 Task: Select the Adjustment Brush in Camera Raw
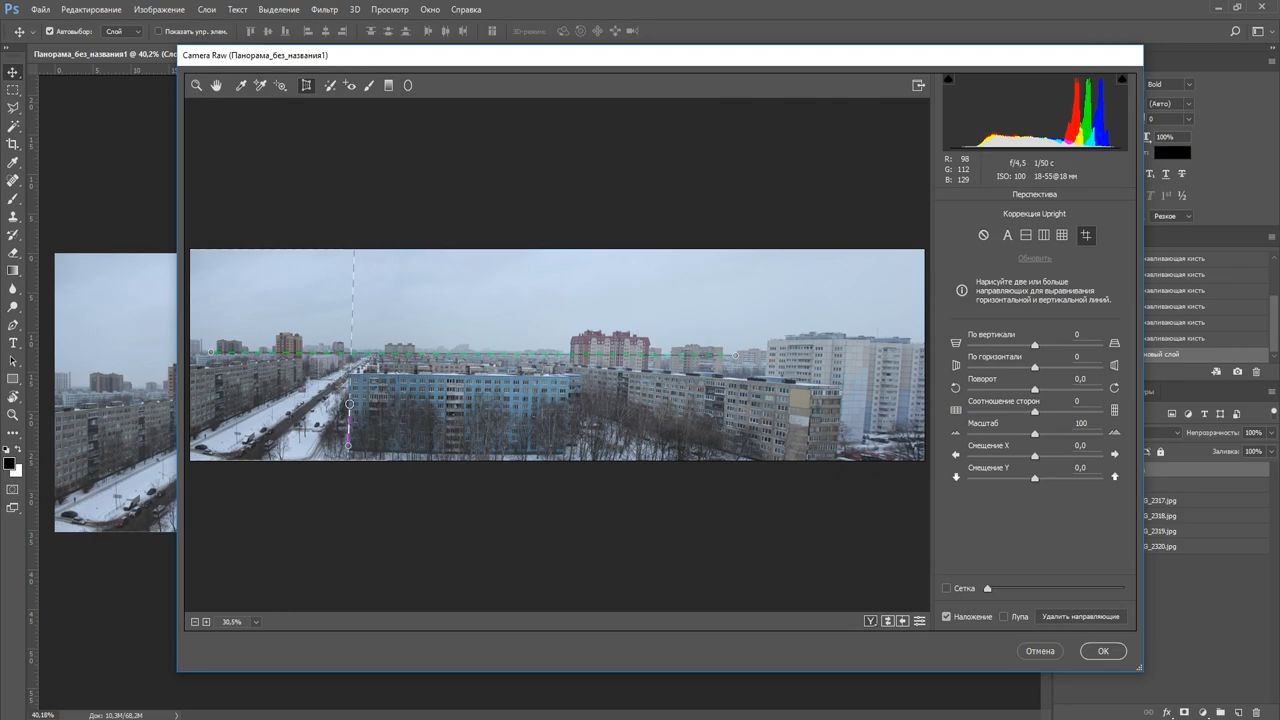click(369, 86)
